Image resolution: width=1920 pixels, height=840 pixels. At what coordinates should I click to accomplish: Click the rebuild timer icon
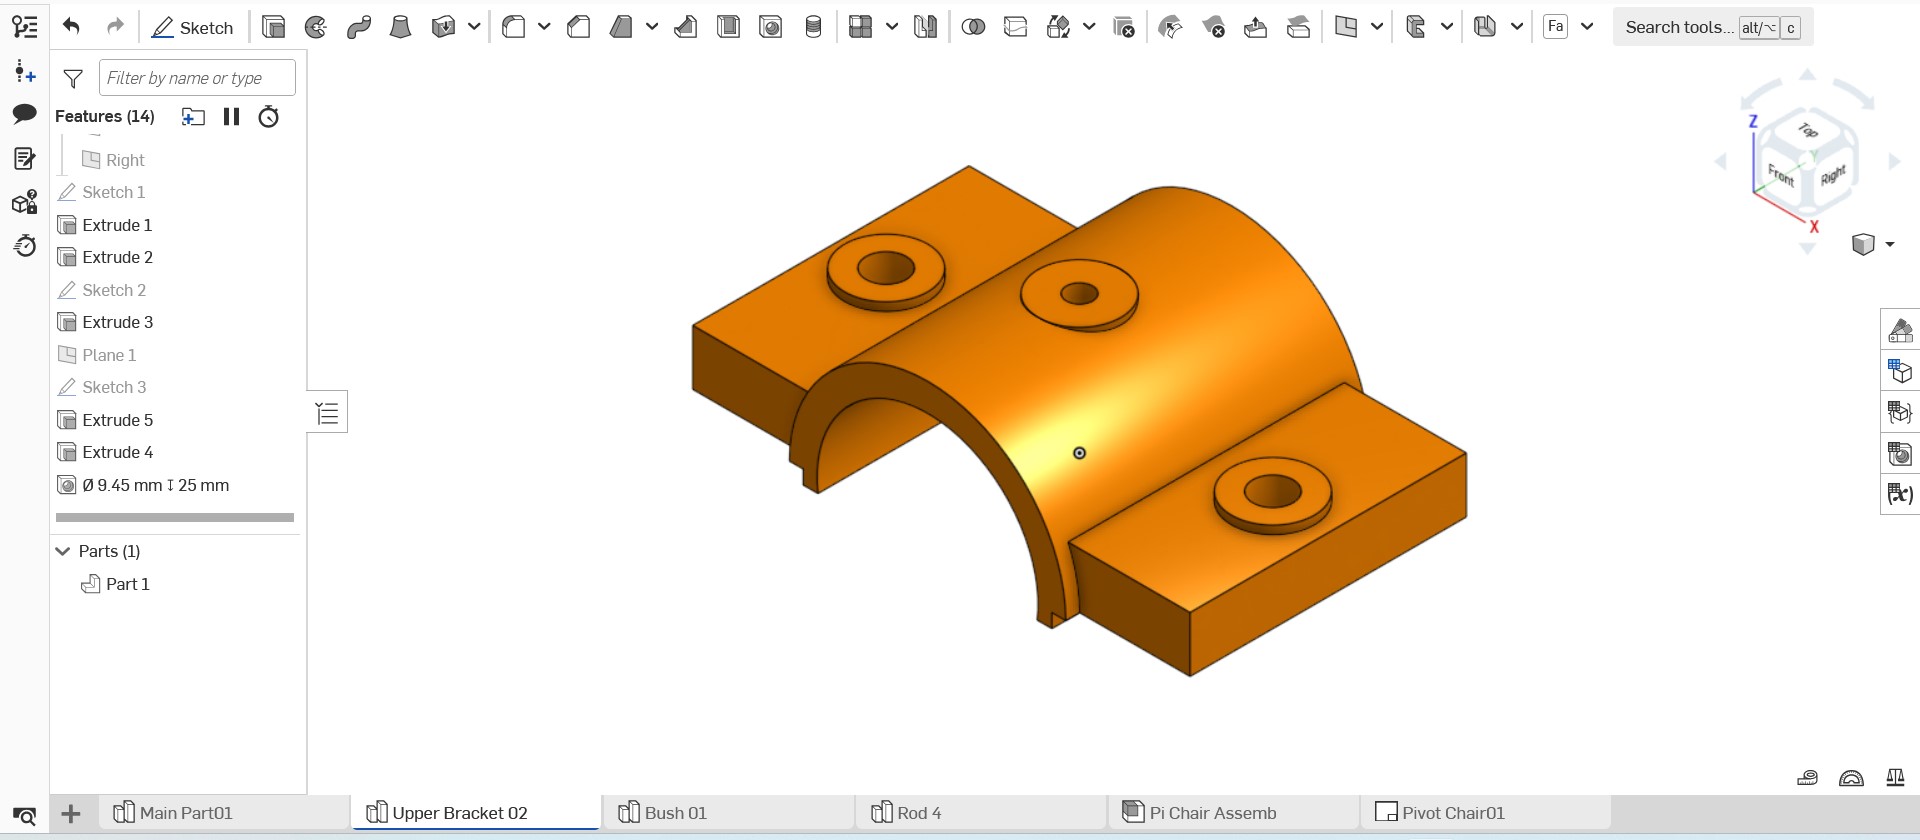click(x=268, y=117)
